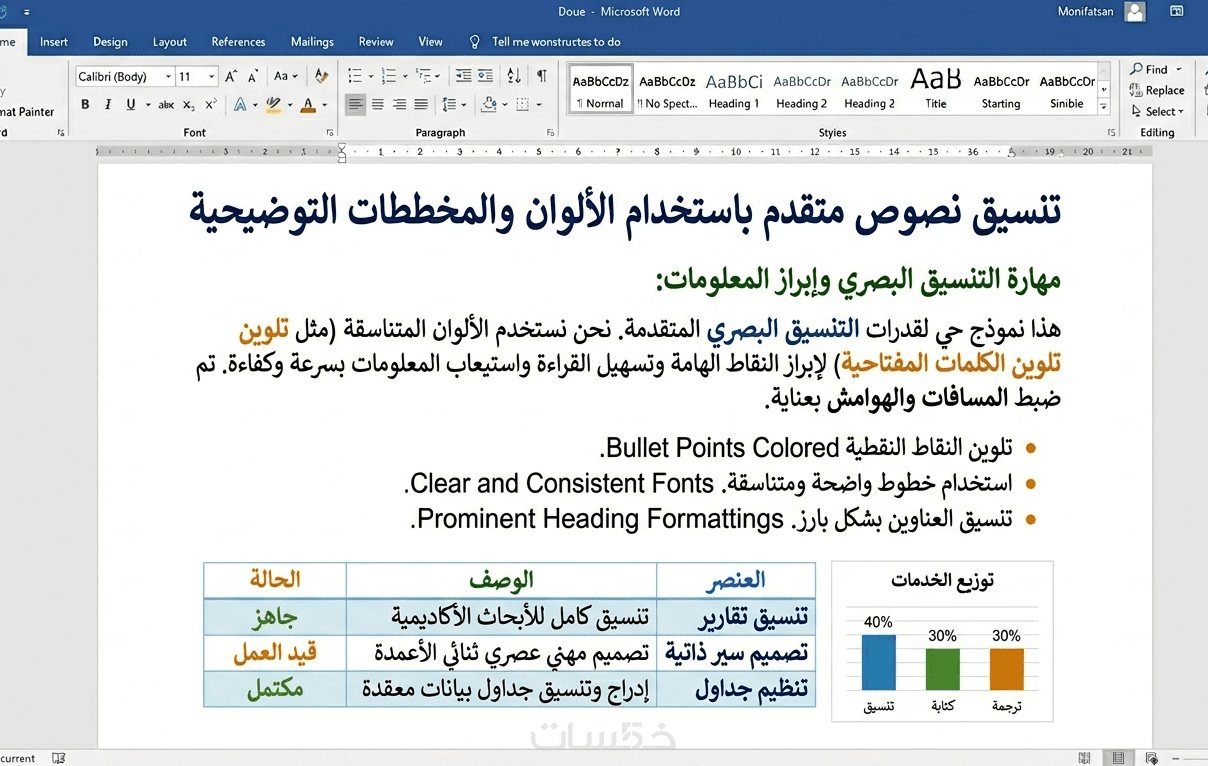Screen dimensions: 1208x766
Task: Toggle Italic formatting
Action: 108,104
